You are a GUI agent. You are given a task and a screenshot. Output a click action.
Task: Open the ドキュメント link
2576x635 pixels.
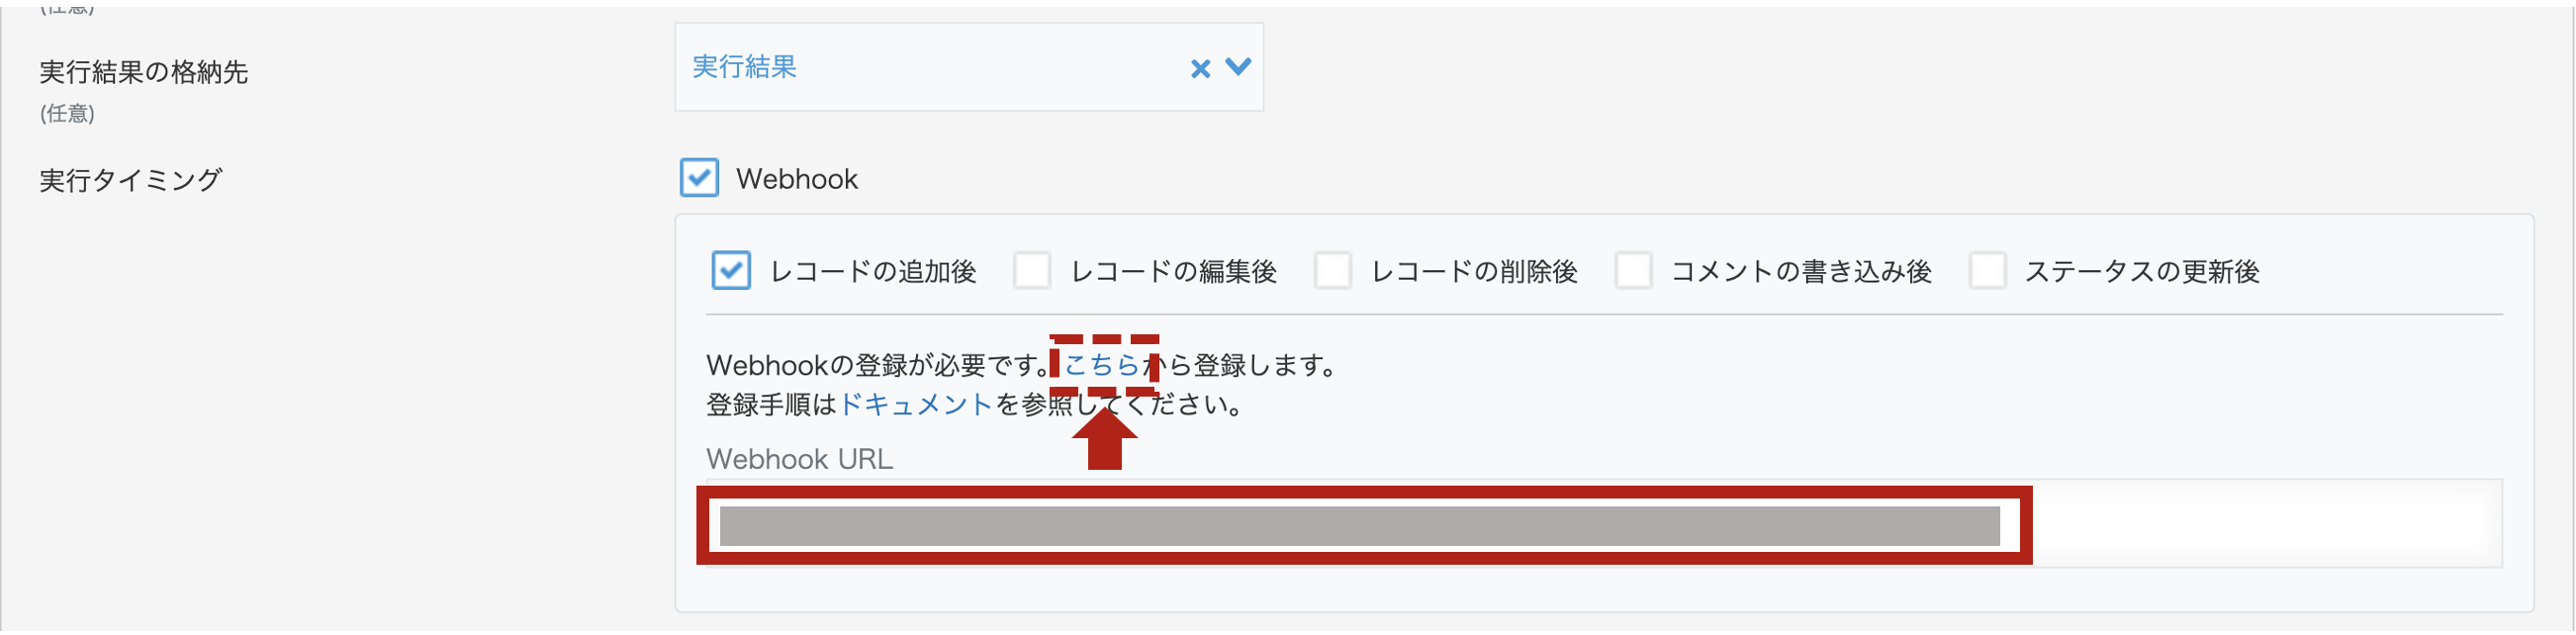click(x=916, y=405)
